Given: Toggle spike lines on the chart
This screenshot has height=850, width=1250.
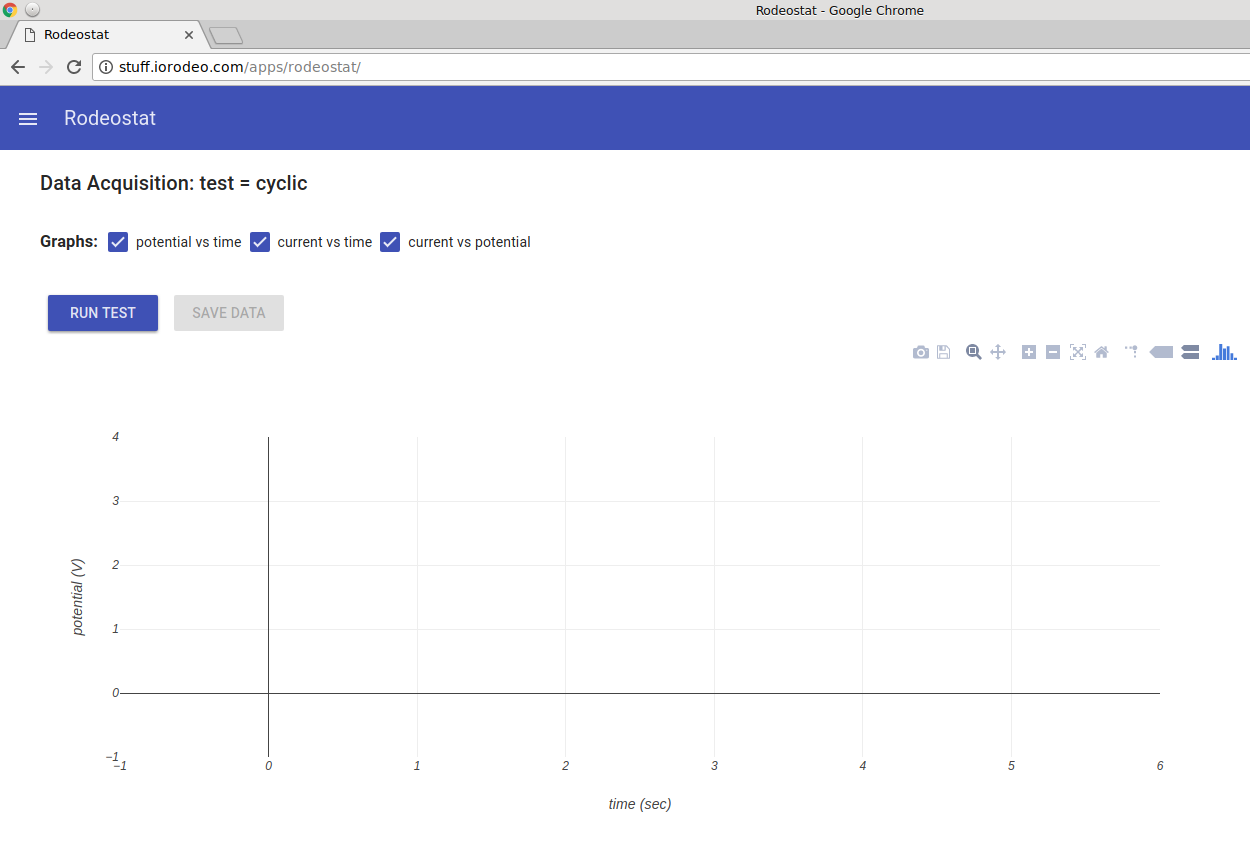Looking at the screenshot, I should 1131,352.
